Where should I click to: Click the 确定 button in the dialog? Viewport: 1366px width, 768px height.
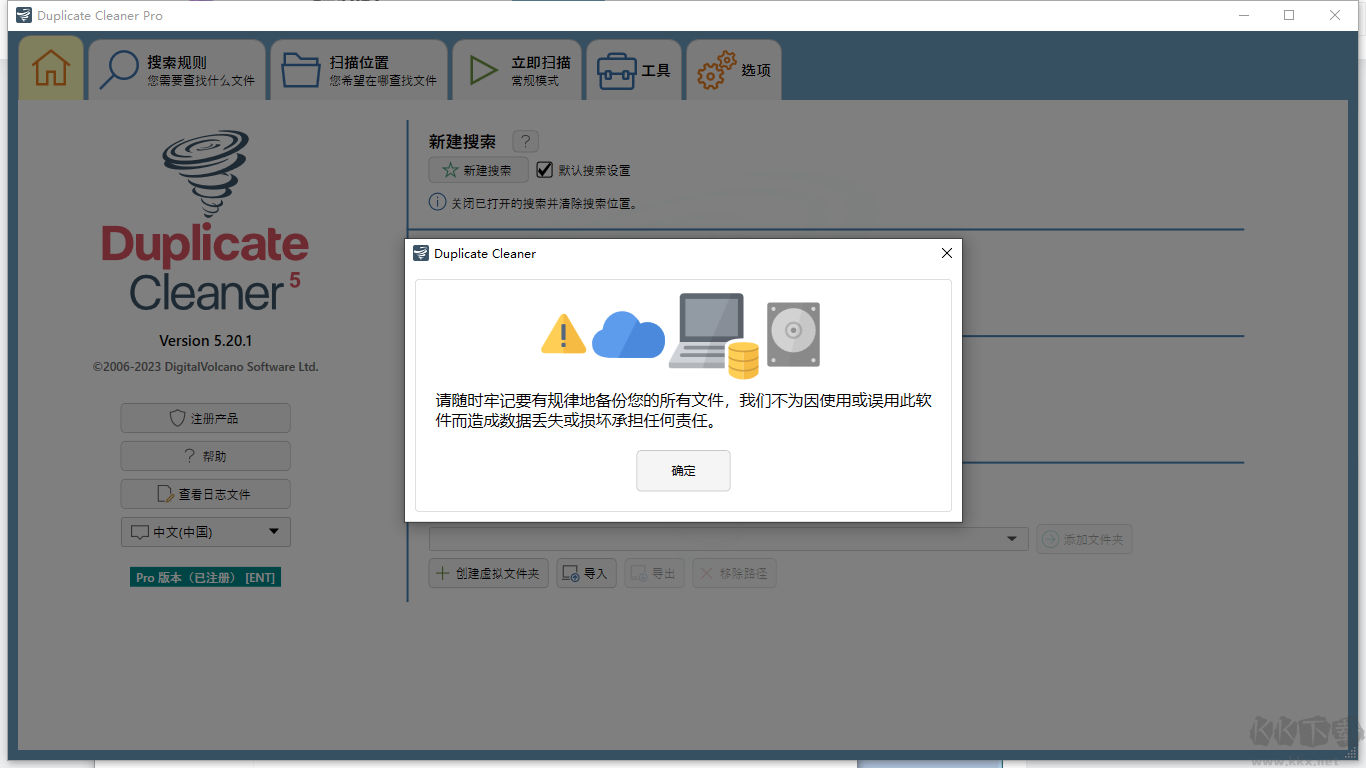683,471
